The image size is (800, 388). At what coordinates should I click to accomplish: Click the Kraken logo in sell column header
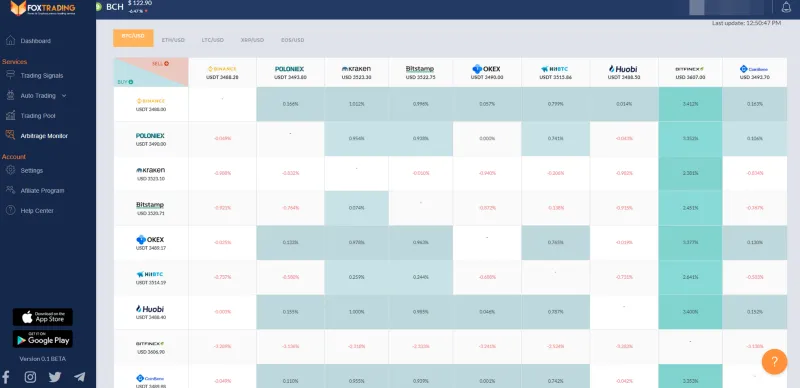pyautogui.click(x=356, y=68)
